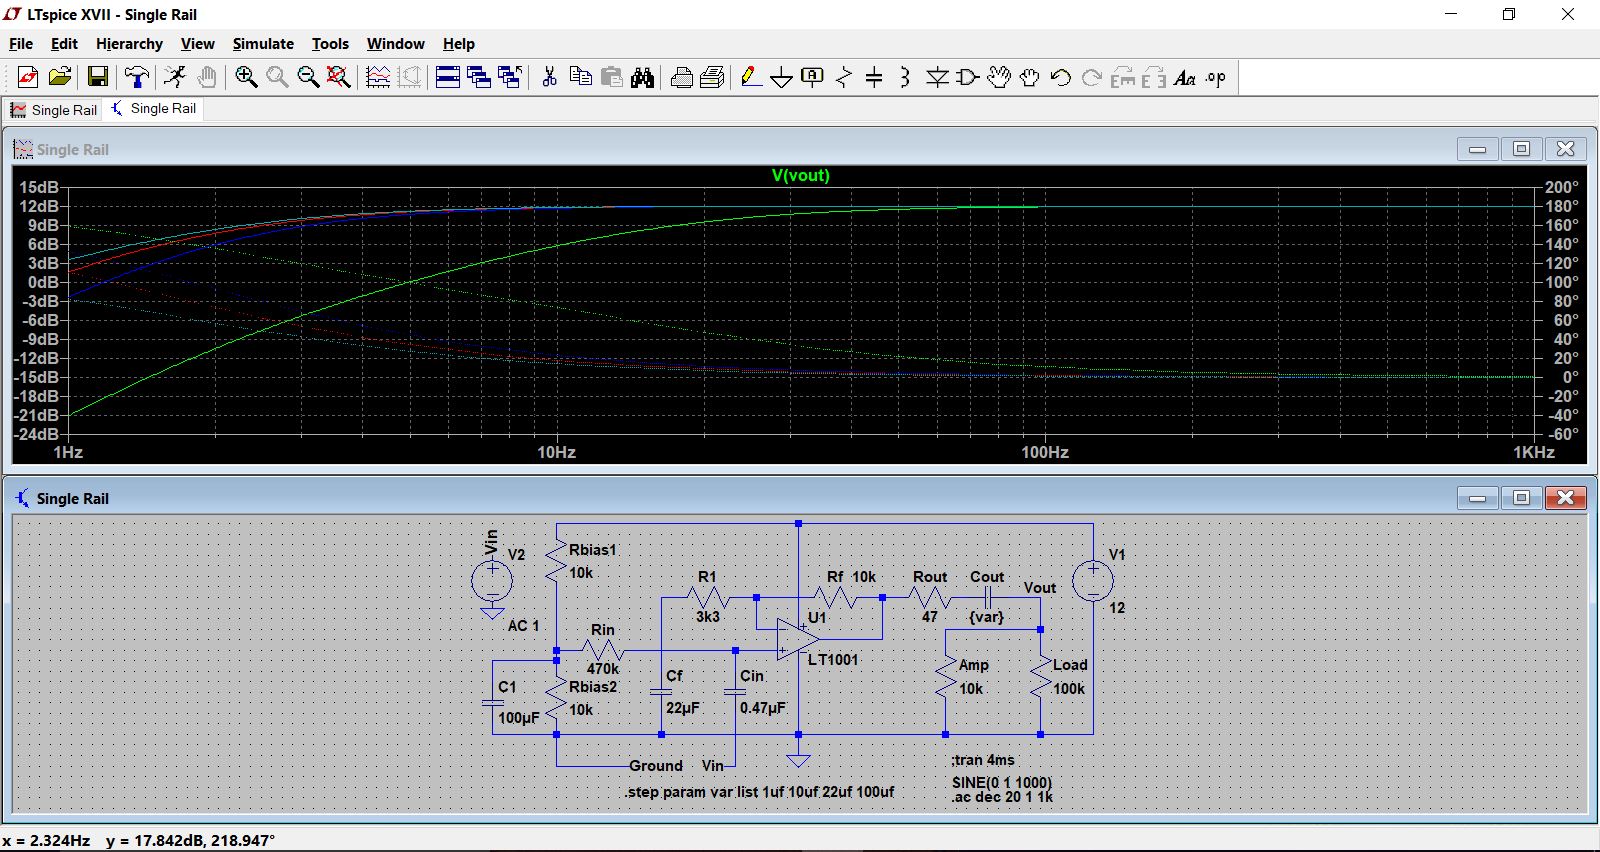Click the Tile Windows icon

[448, 77]
